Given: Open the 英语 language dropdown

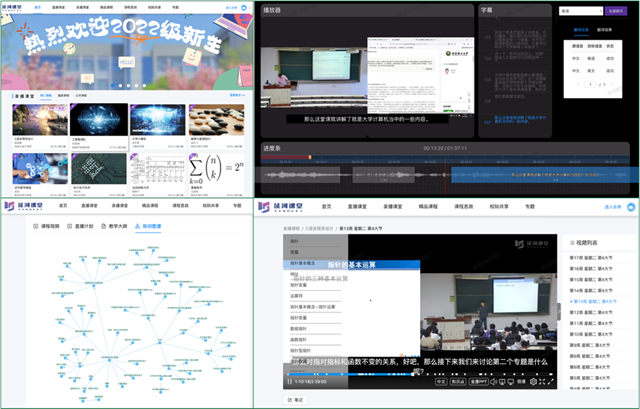Looking at the screenshot, I should click(x=582, y=12).
